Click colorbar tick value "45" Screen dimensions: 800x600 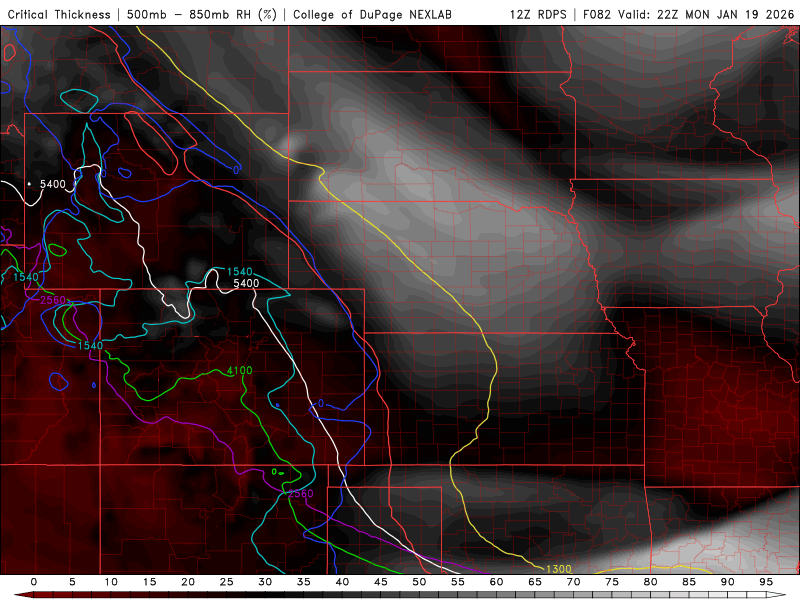(381, 582)
